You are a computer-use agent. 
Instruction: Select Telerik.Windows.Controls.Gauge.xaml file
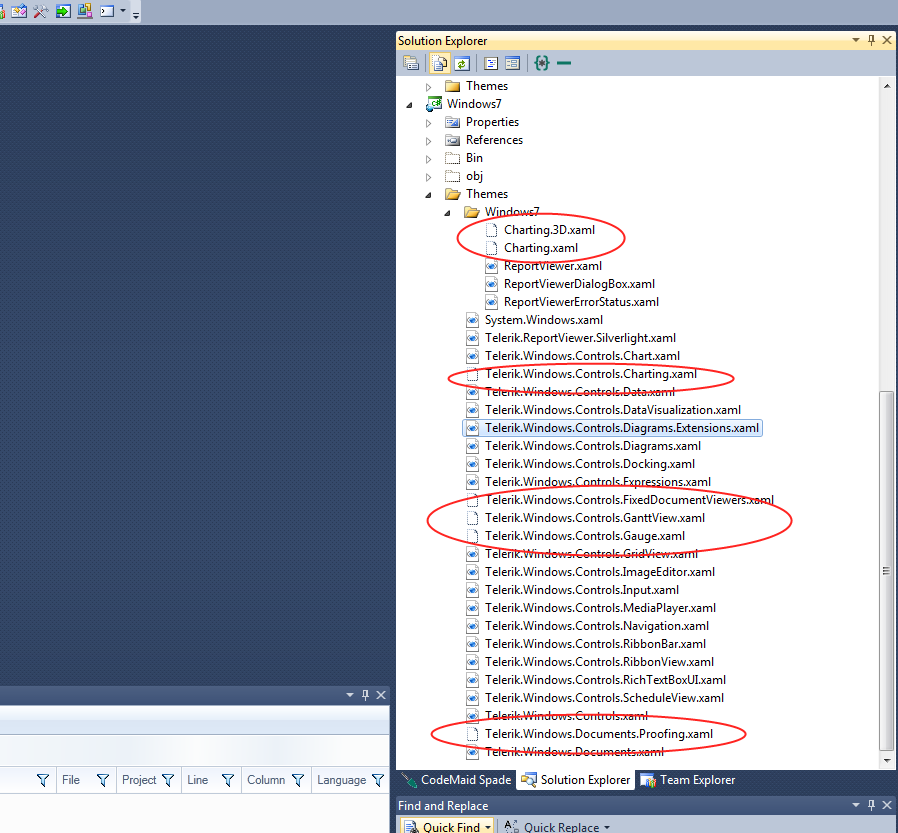click(585, 536)
